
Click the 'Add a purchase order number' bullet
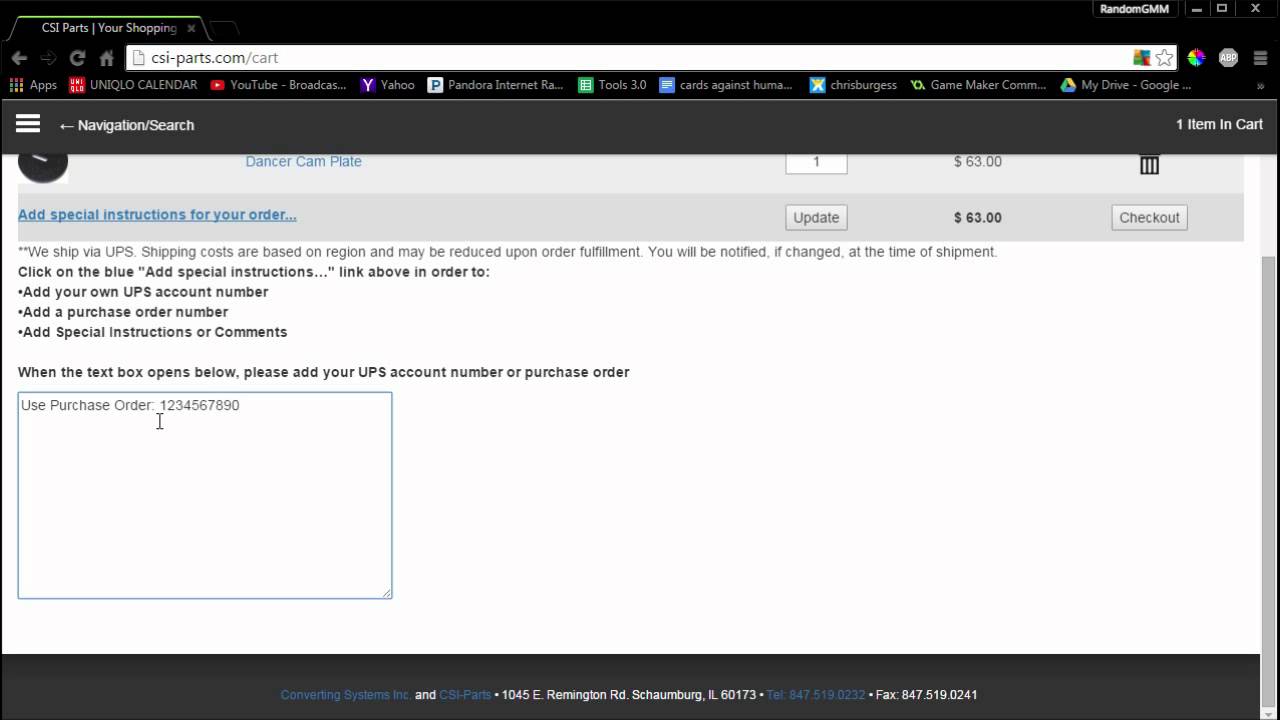(123, 312)
